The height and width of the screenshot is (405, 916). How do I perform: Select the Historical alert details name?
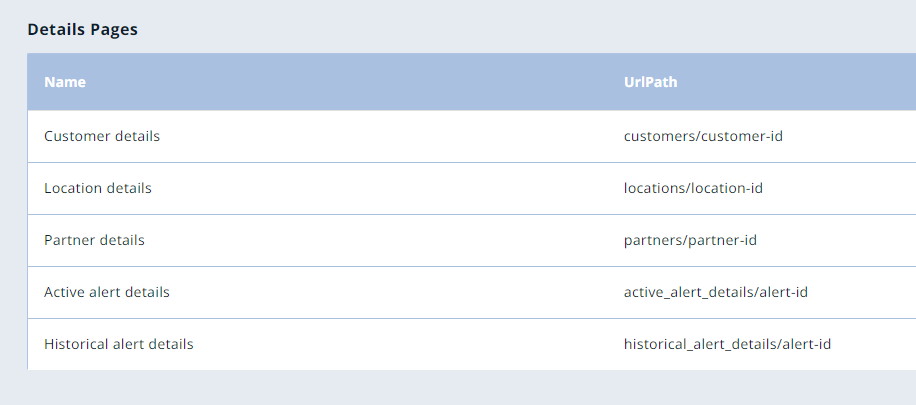[x=119, y=344]
